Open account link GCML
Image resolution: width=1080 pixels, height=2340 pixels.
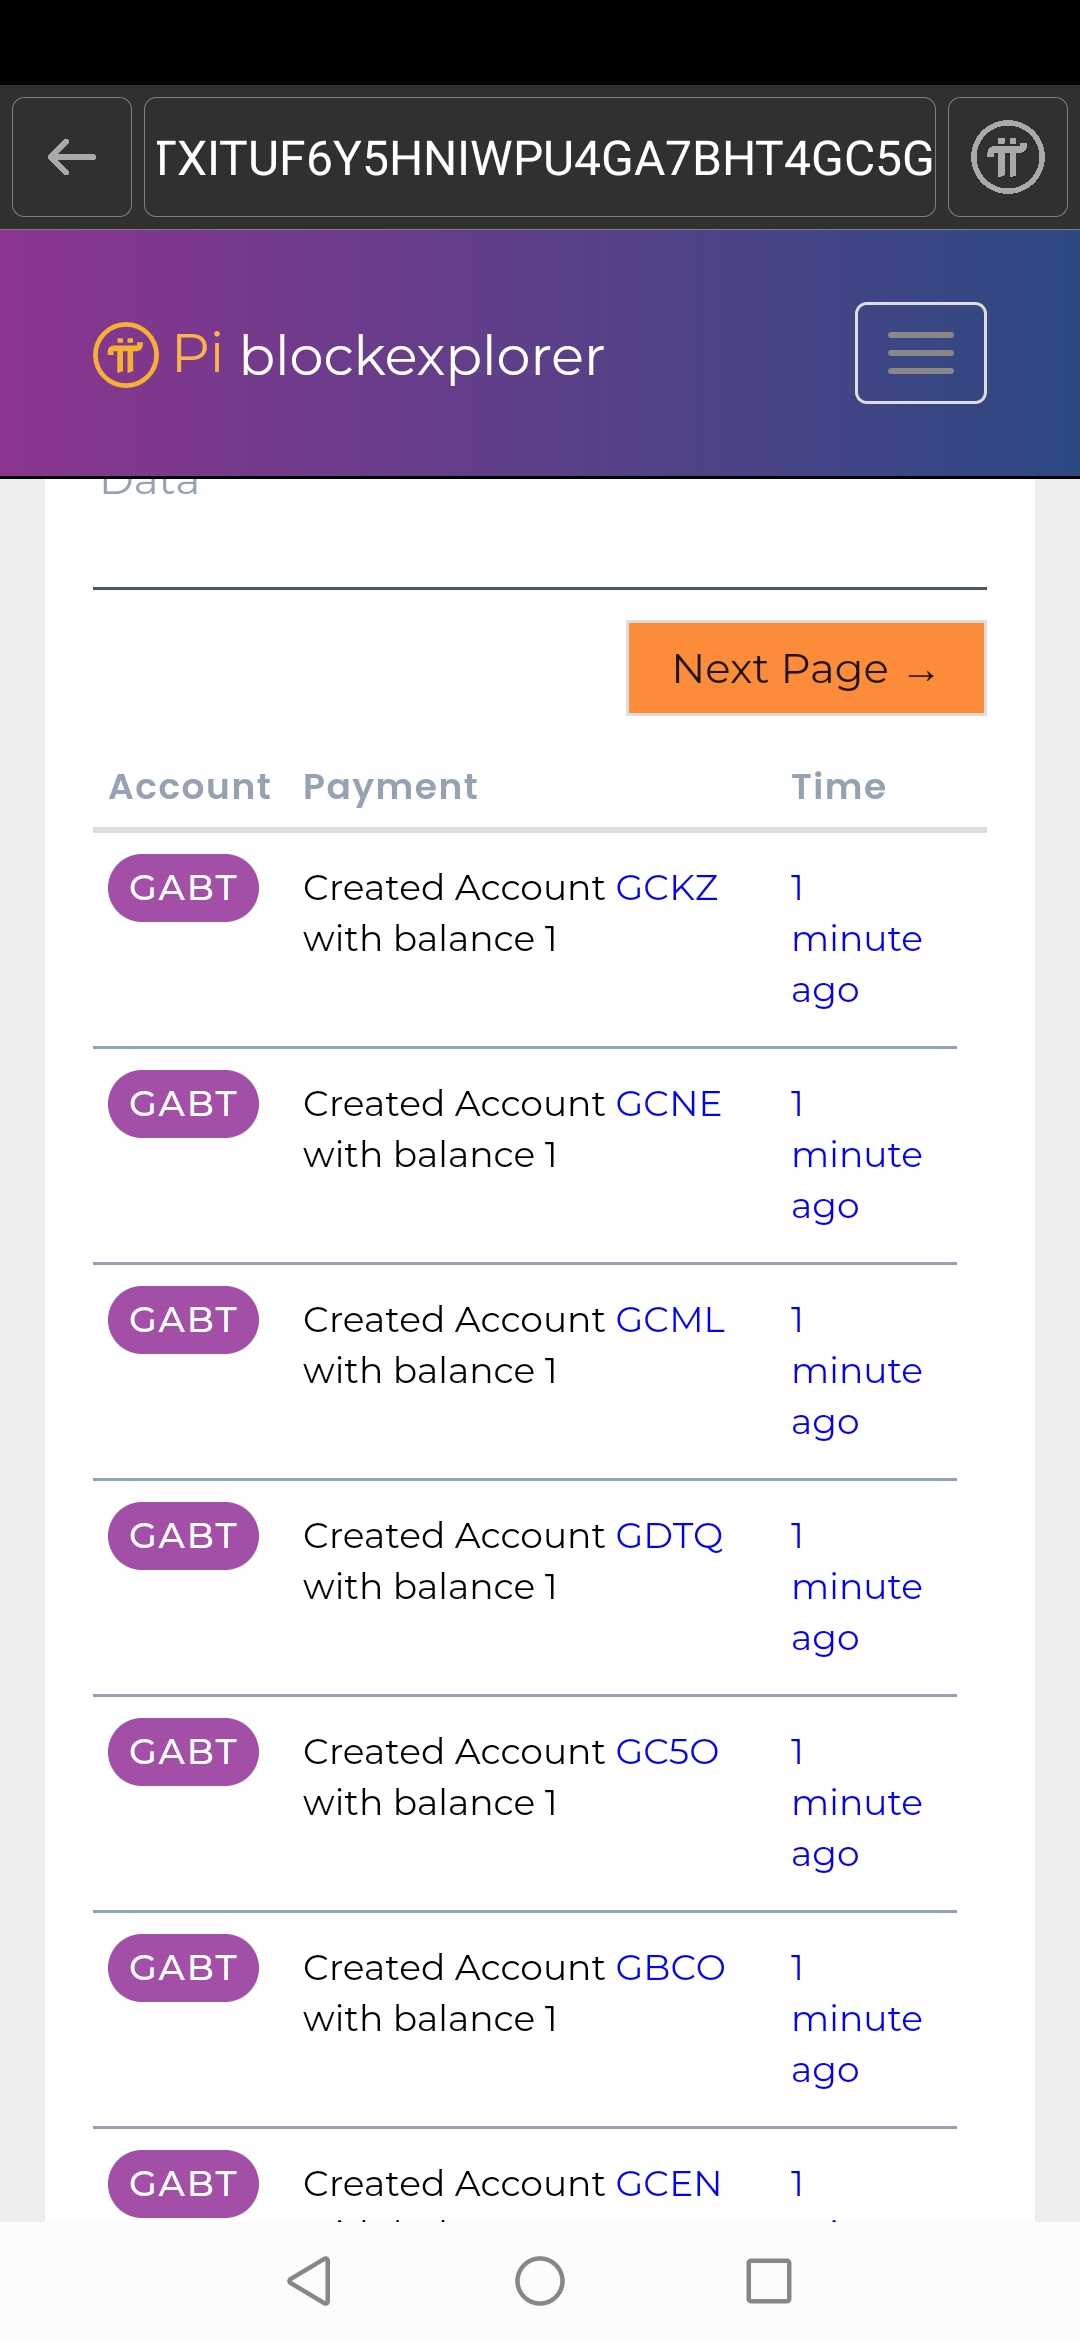point(670,1320)
